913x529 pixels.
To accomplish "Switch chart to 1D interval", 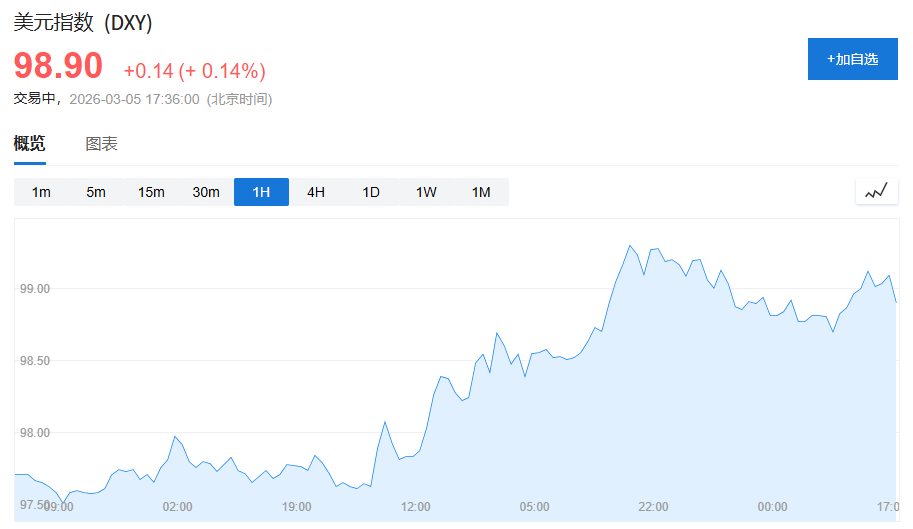I will (x=371, y=192).
